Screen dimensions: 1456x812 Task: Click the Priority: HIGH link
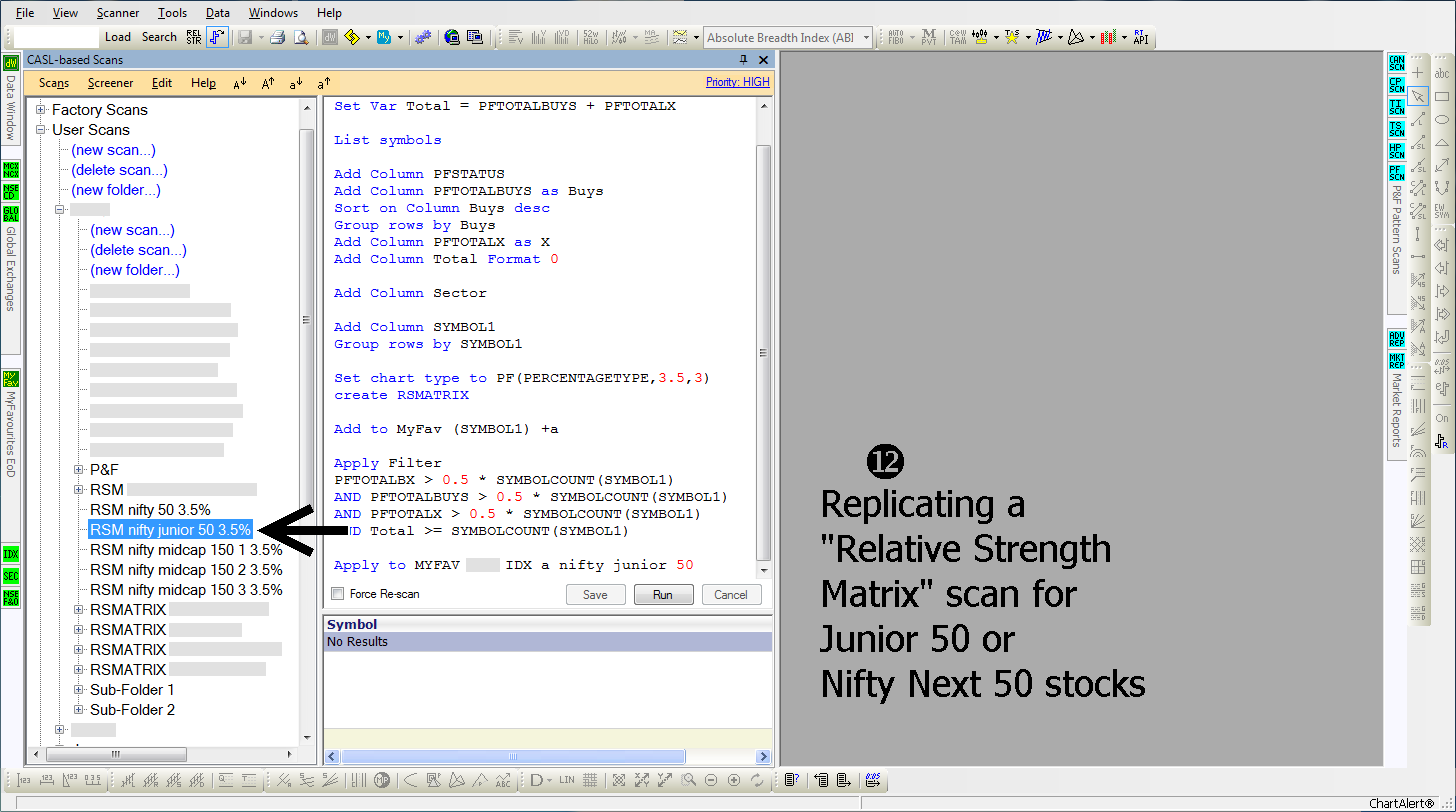coord(738,83)
